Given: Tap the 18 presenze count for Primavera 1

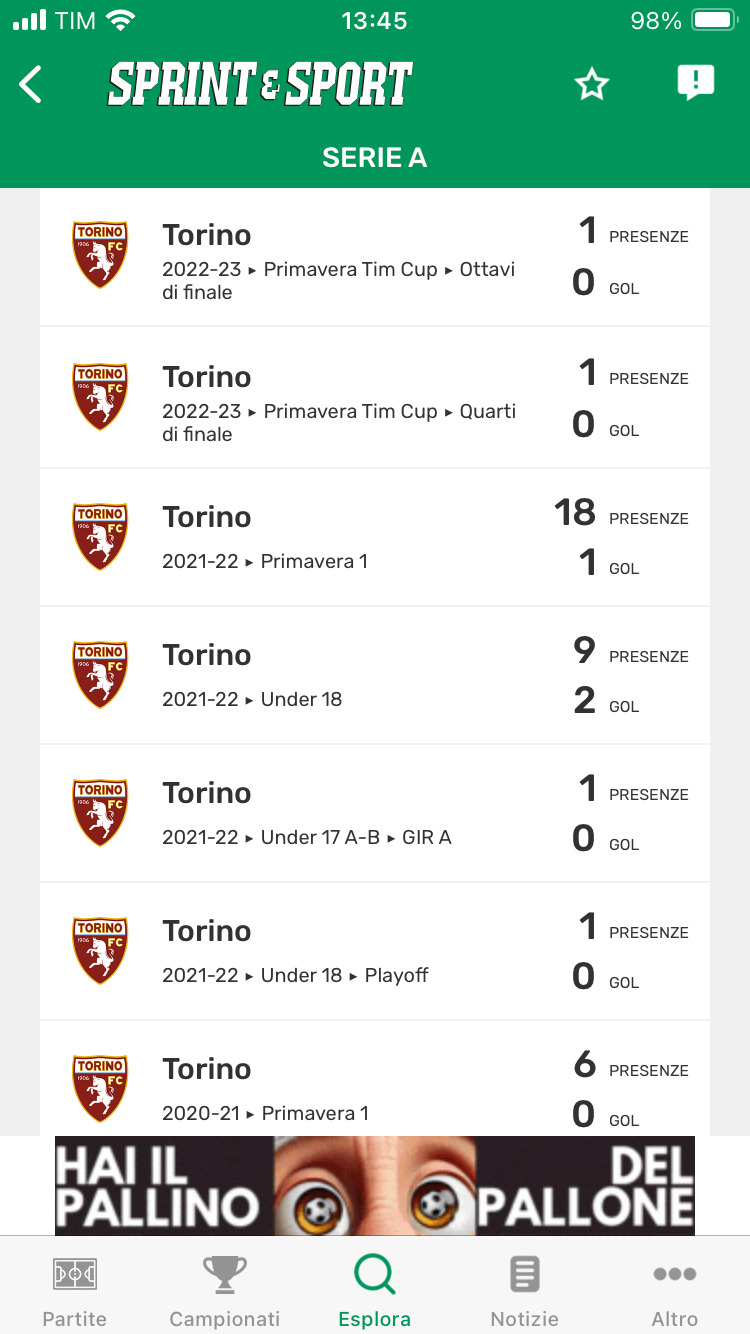Looking at the screenshot, I should coord(576,513).
